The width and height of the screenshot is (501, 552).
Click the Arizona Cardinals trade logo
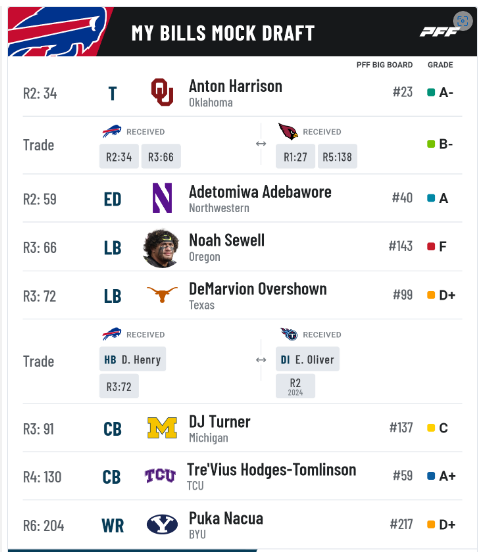288,131
